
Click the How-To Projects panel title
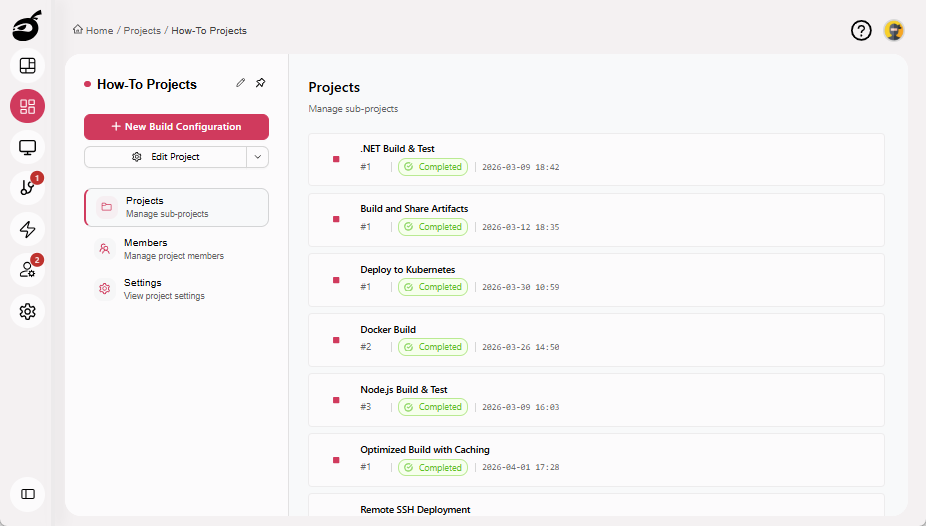click(146, 84)
